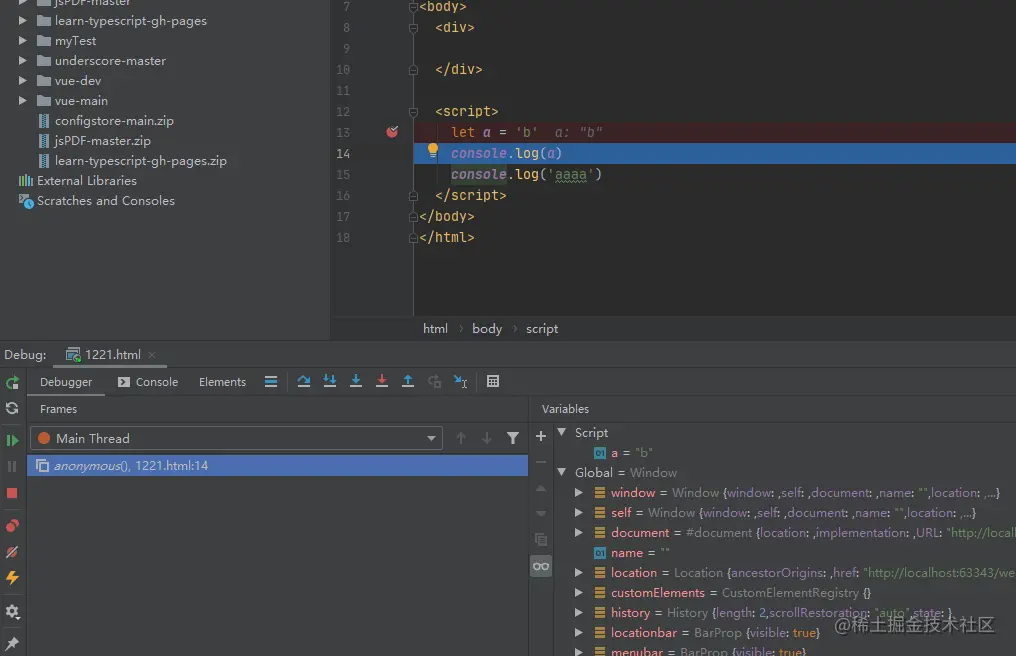1016x656 pixels.
Task: Expand the vue-dev folder
Action: tap(23, 81)
